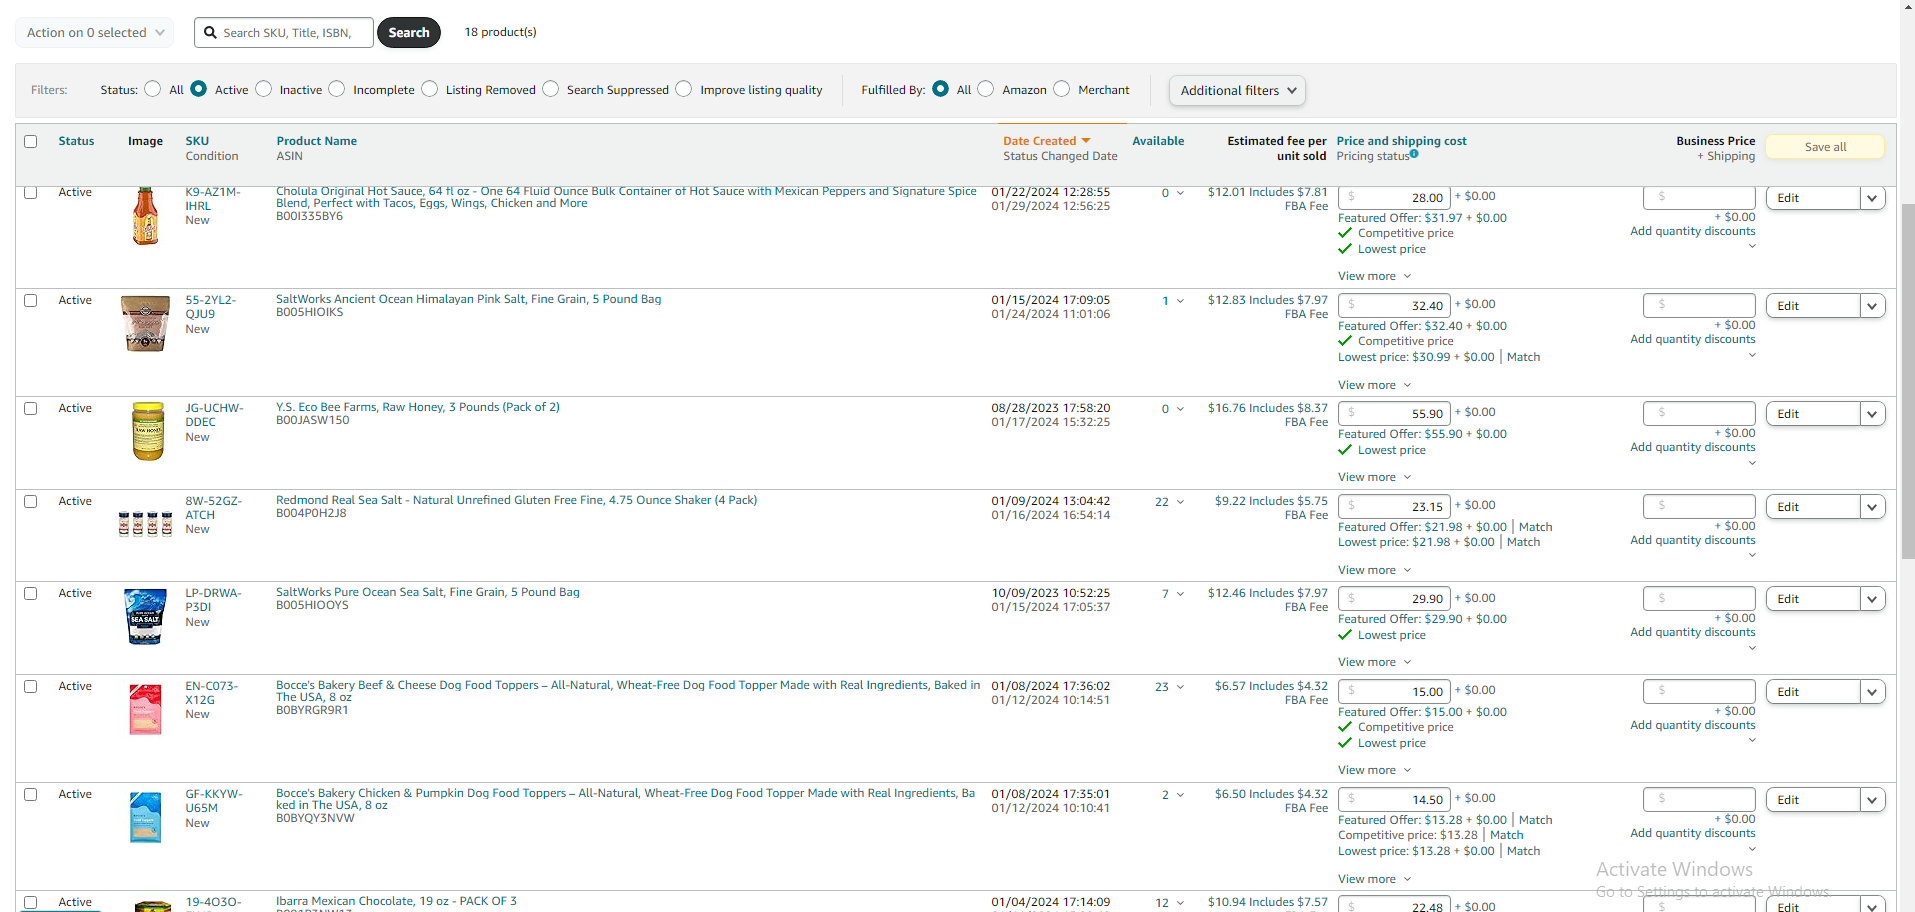Tick the select-all checkbox in the table header

pyautogui.click(x=31, y=142)
